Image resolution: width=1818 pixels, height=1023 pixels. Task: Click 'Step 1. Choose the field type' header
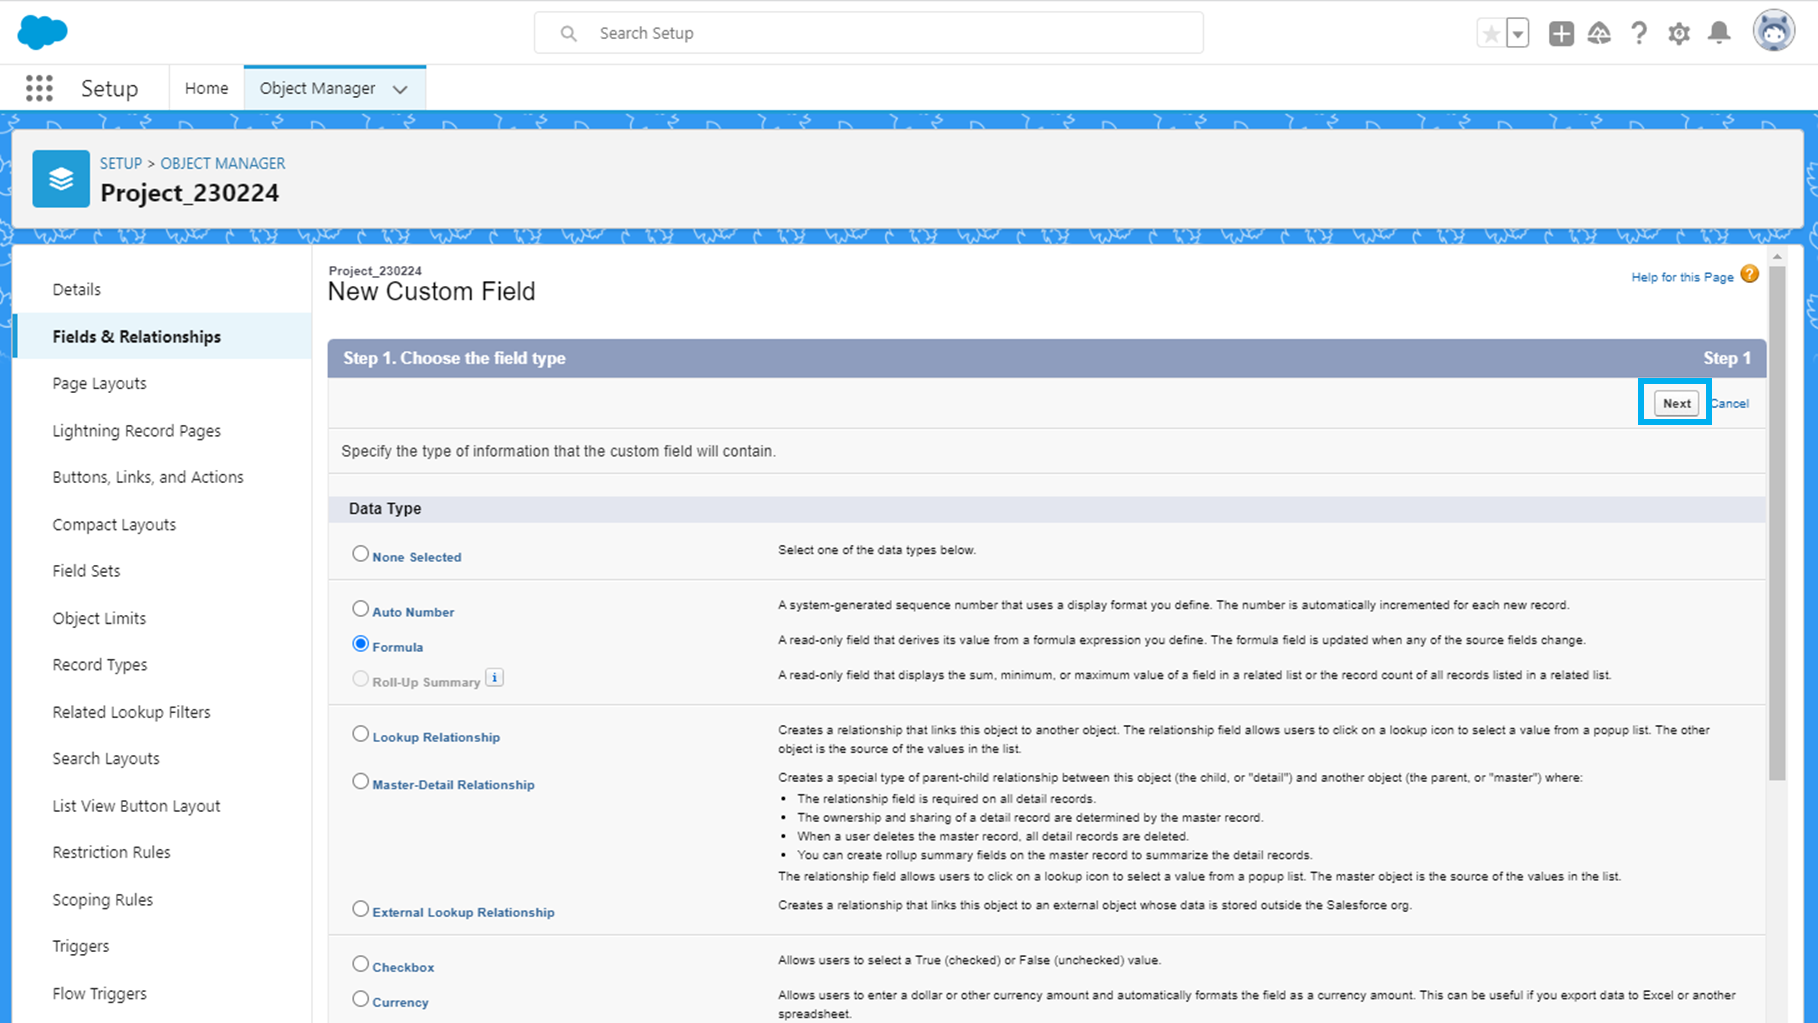click(454, 358)
